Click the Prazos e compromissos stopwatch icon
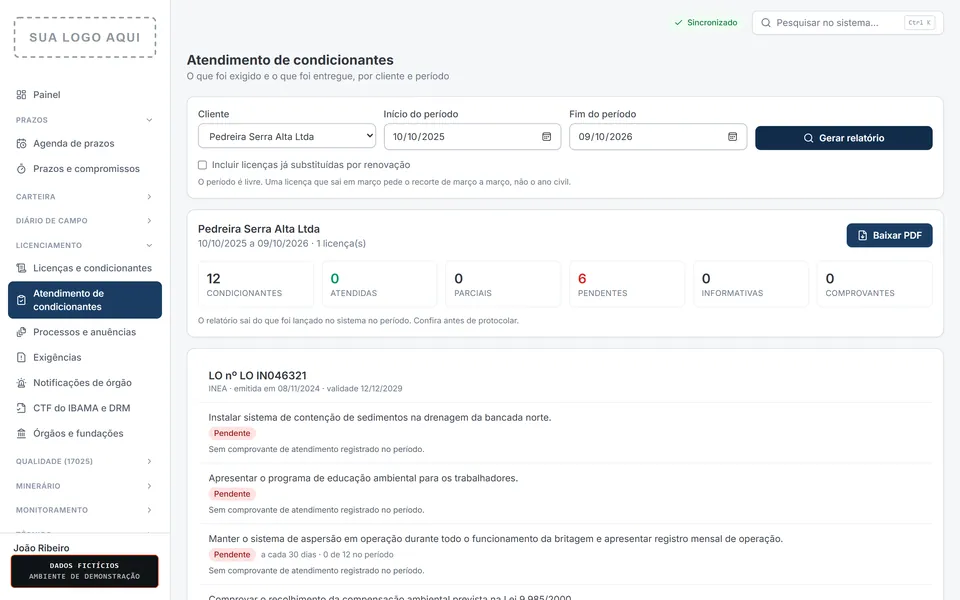This screenshot has height=600, width=960. pos(21,168)
